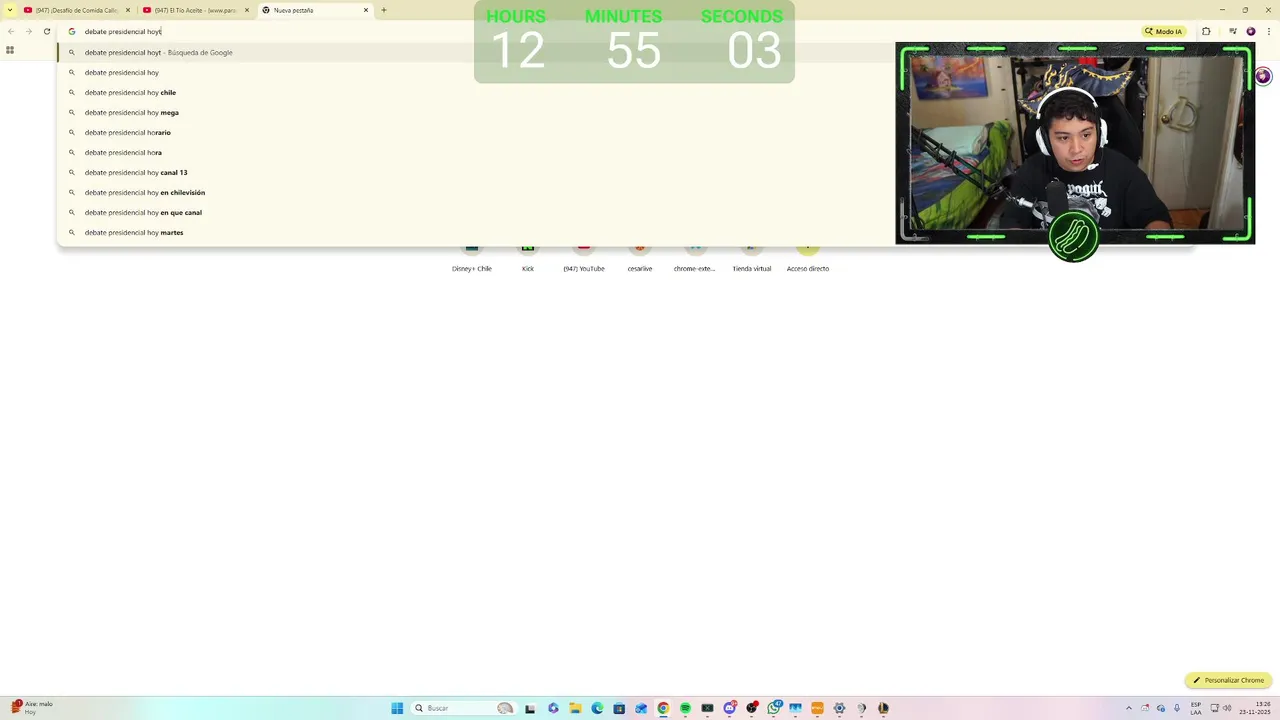Open Microsoft Copilot taskbar icon
The width and height of the screenshot is (1280, 720).
[553, 708]
